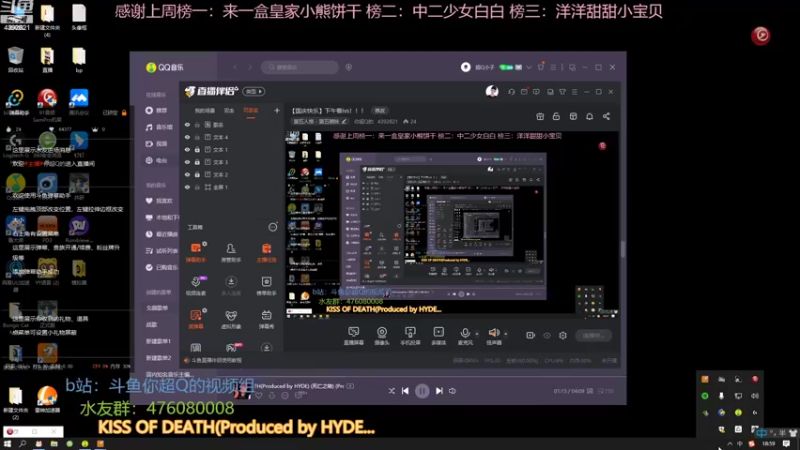800x450 pixels.
Task: Open the 弹幕秀 tool in the toolbox
Action: (266, 318)
